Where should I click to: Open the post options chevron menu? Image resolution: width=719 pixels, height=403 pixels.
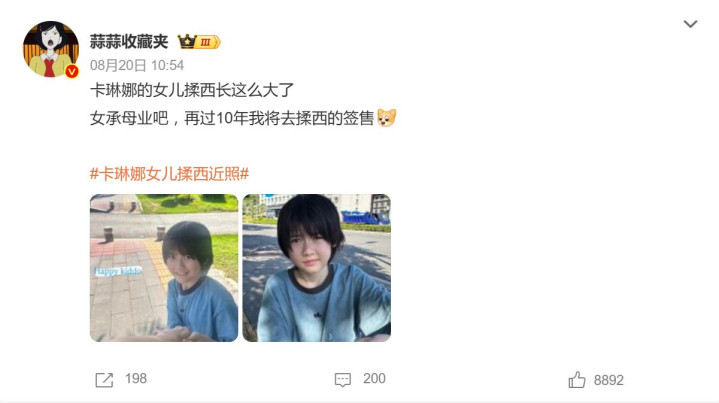(x=690, y=24)
